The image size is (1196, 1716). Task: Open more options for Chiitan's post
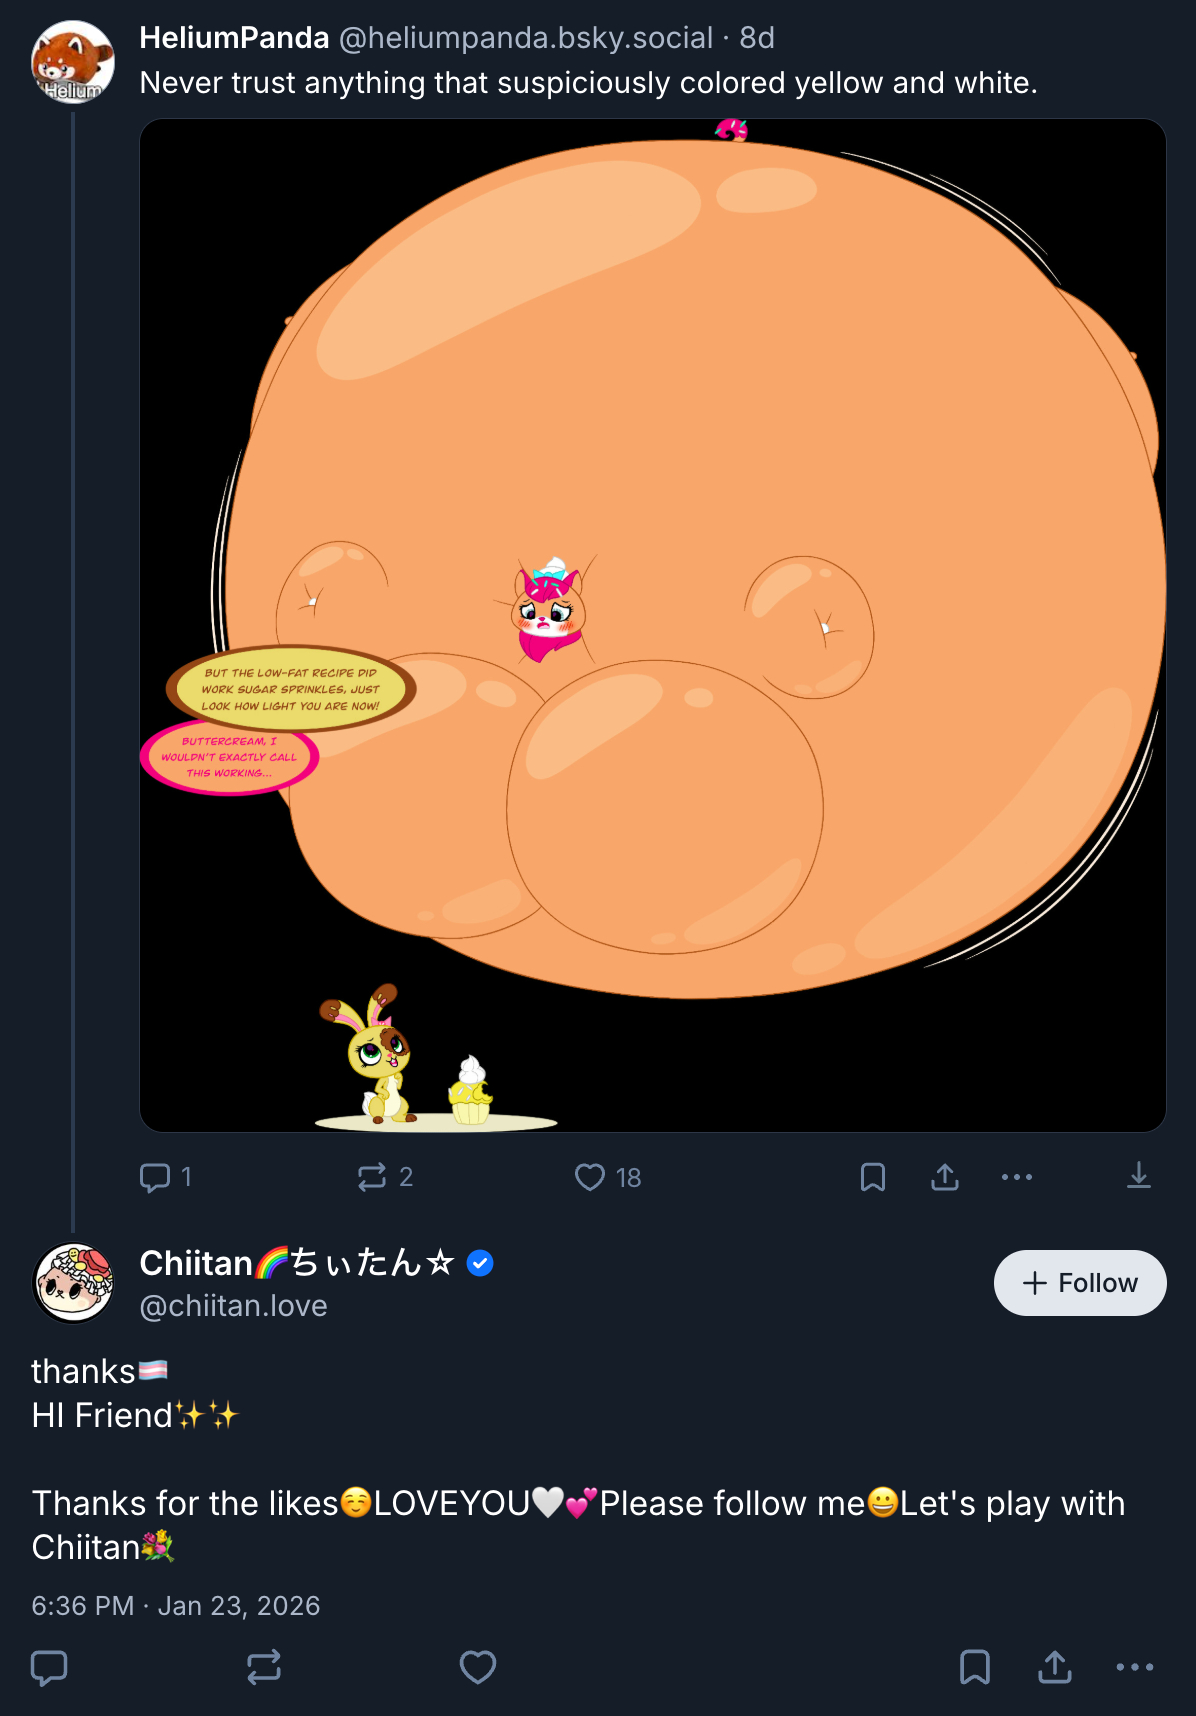click(1135, 1667)
